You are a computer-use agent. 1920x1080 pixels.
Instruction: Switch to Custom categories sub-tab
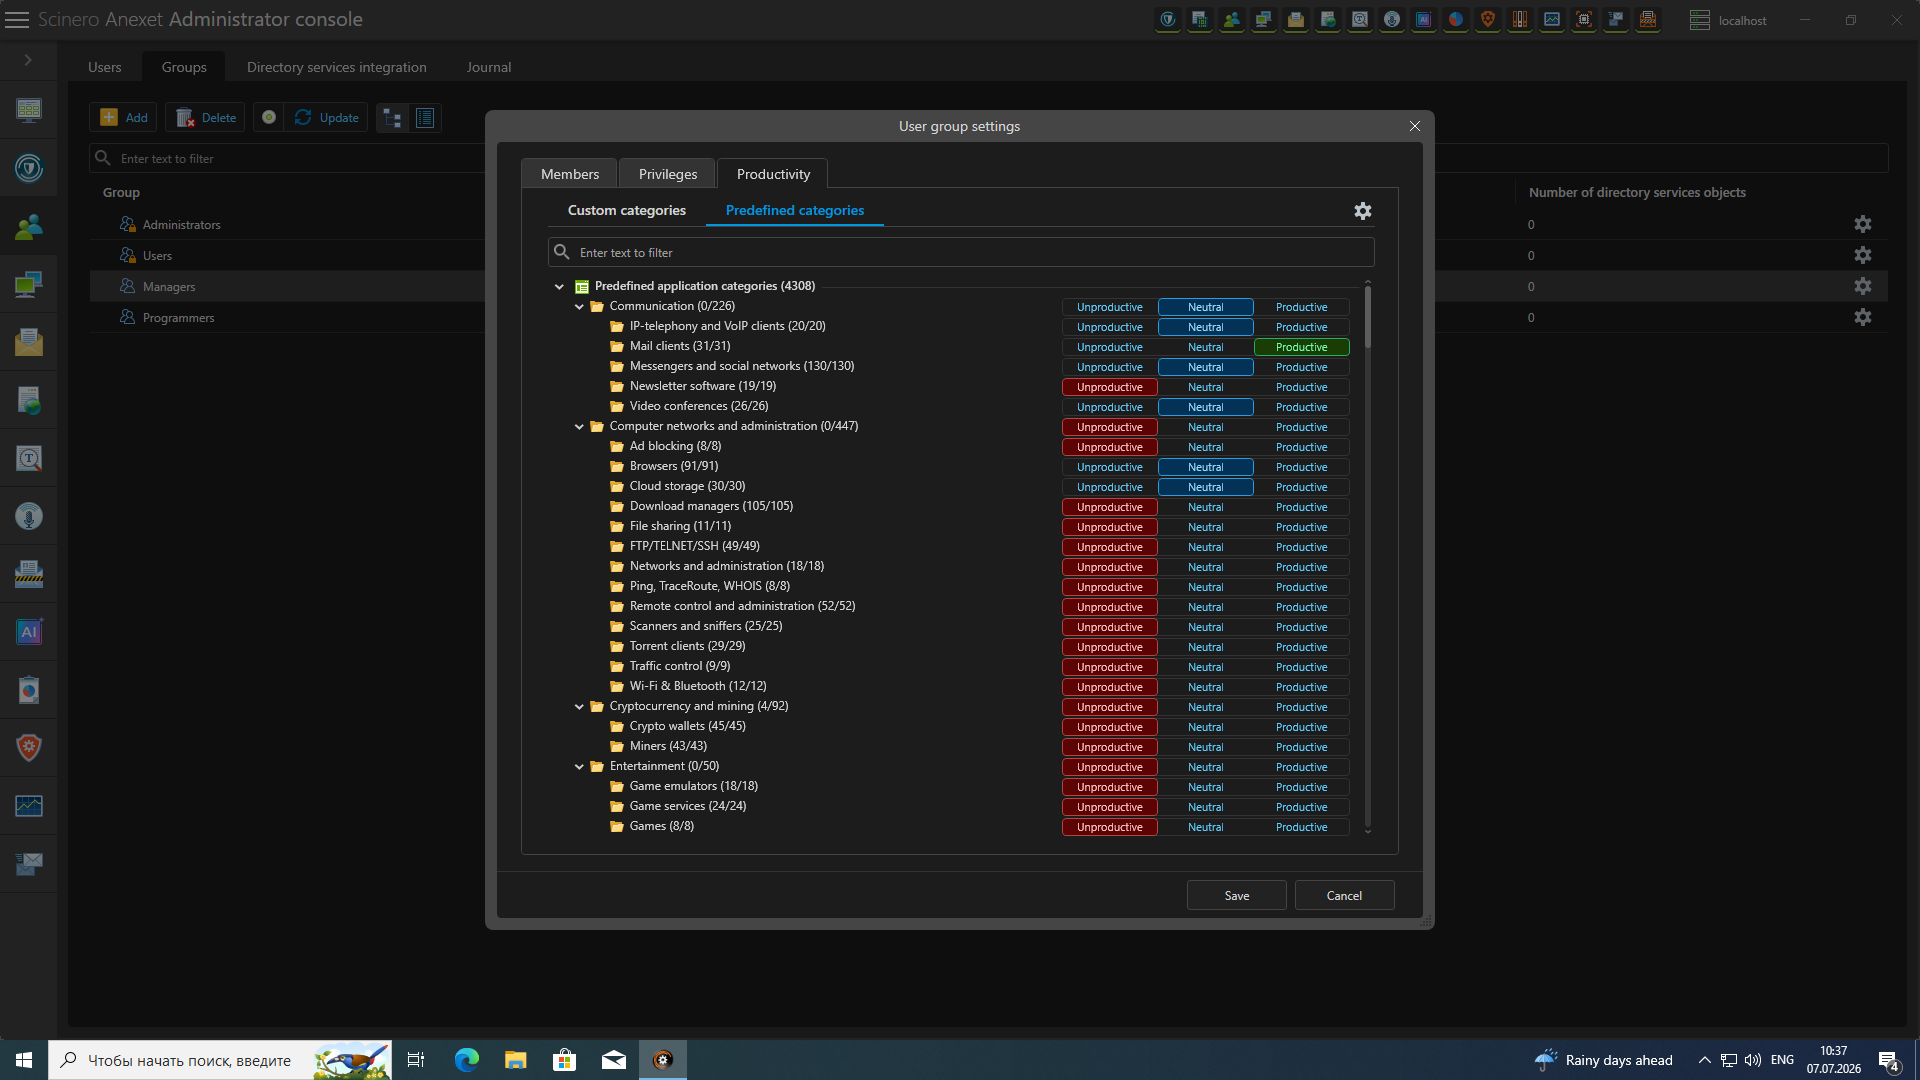tap(627, 210)
